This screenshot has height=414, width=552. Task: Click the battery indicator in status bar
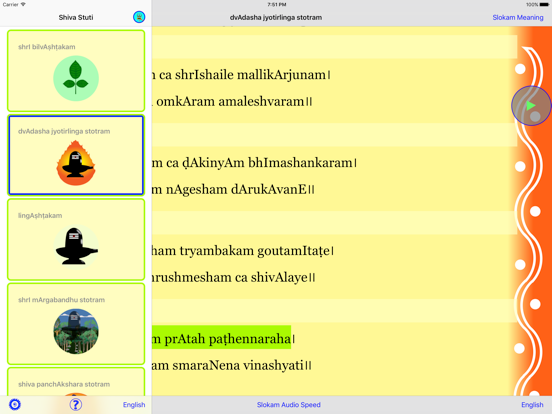pos(544,5)
